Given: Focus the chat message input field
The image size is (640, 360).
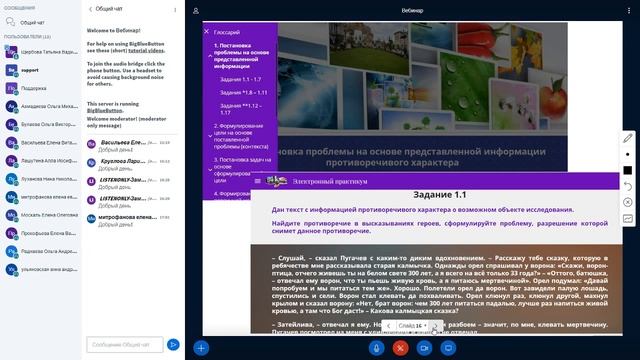Looking at the screenshot, I should 125,345.
